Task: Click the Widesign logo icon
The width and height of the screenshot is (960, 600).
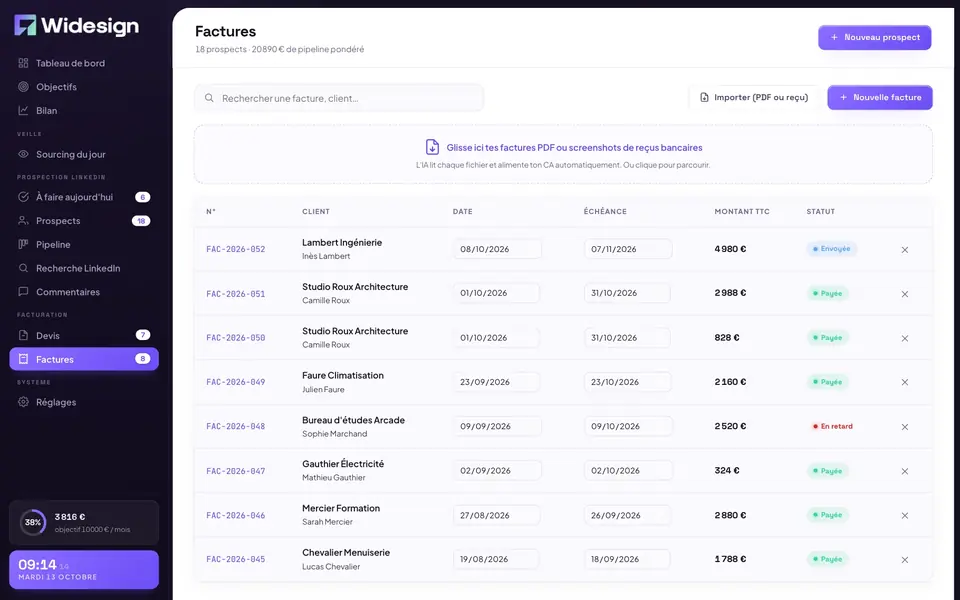Action: (26, 25)
